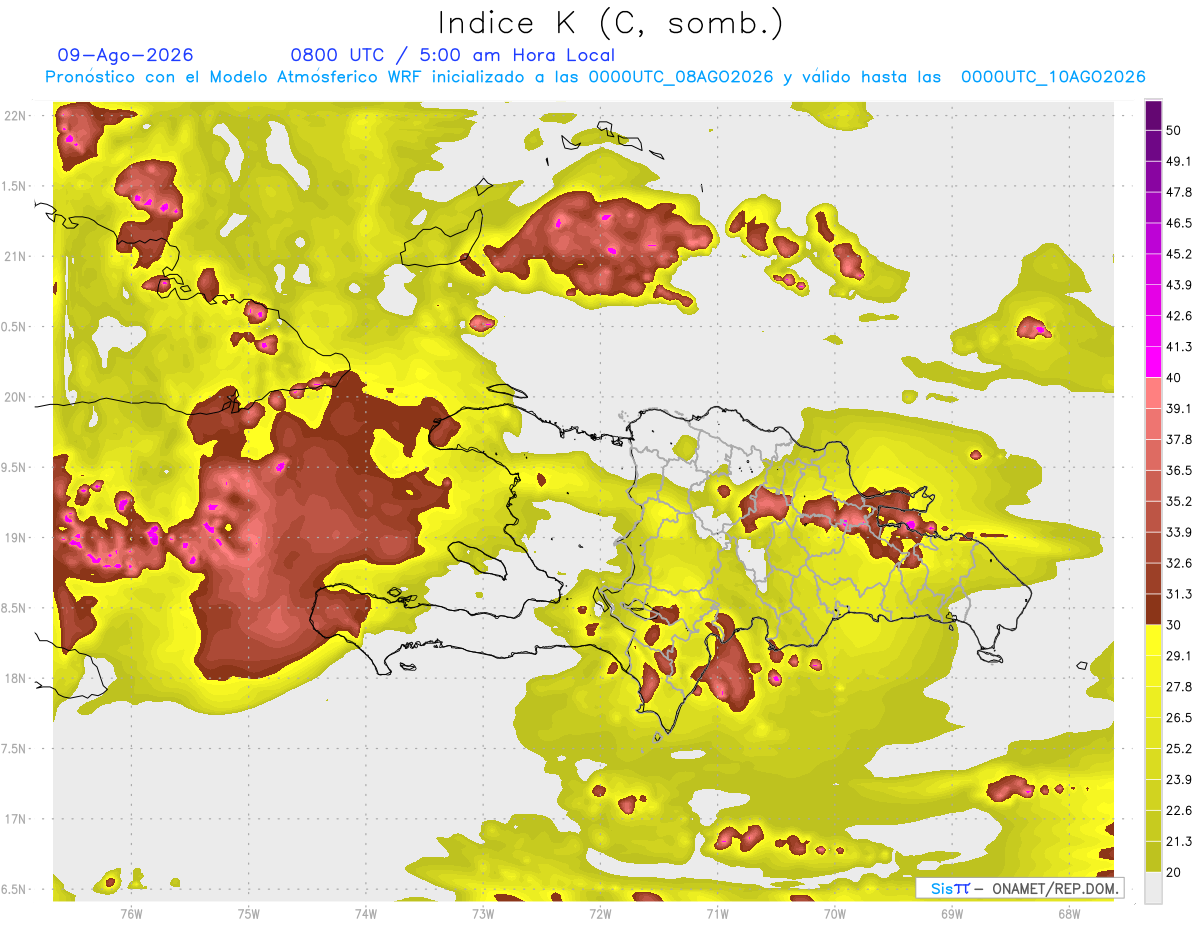Click the colorbar value '36.5'
The image size is (1200, 927).
1178,470
